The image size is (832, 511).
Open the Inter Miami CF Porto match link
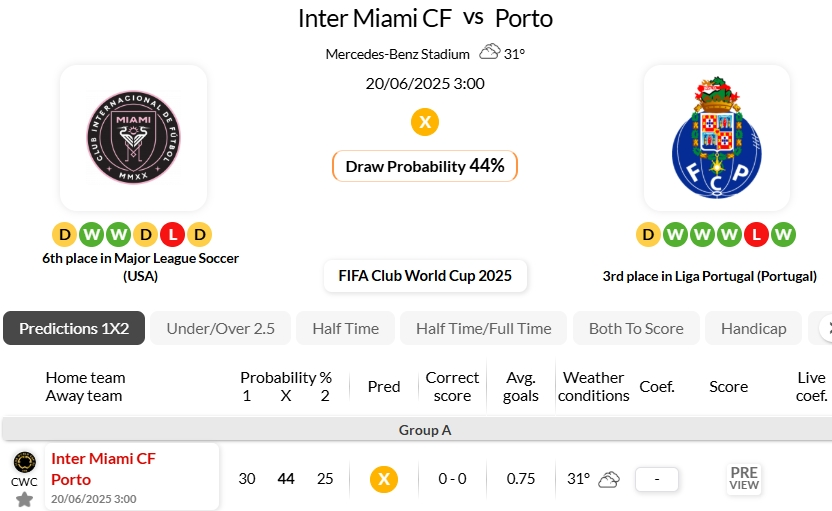(104, 469)
